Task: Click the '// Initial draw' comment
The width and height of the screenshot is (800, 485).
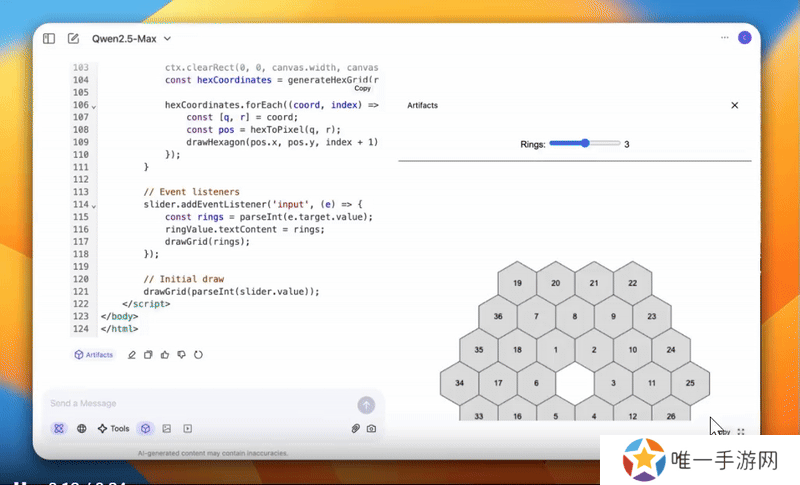Action: [x=184, y=279]
